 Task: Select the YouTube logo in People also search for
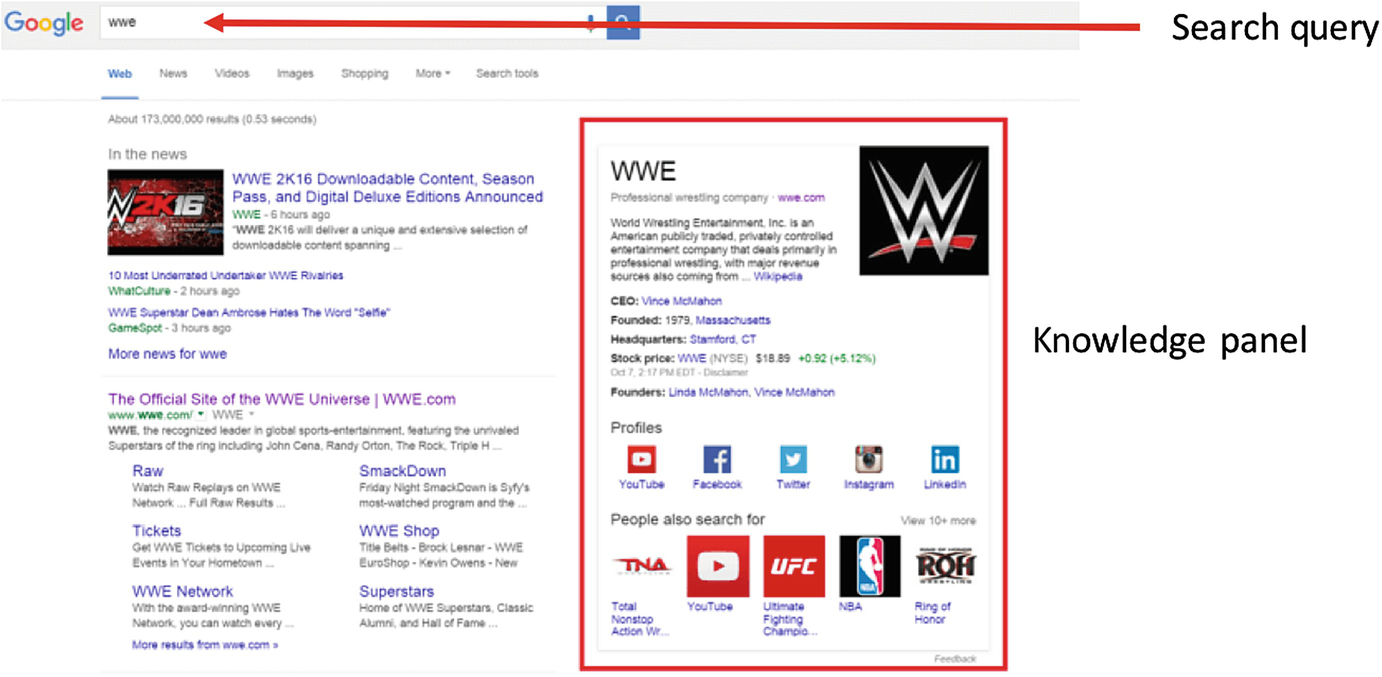coord(718,566)
